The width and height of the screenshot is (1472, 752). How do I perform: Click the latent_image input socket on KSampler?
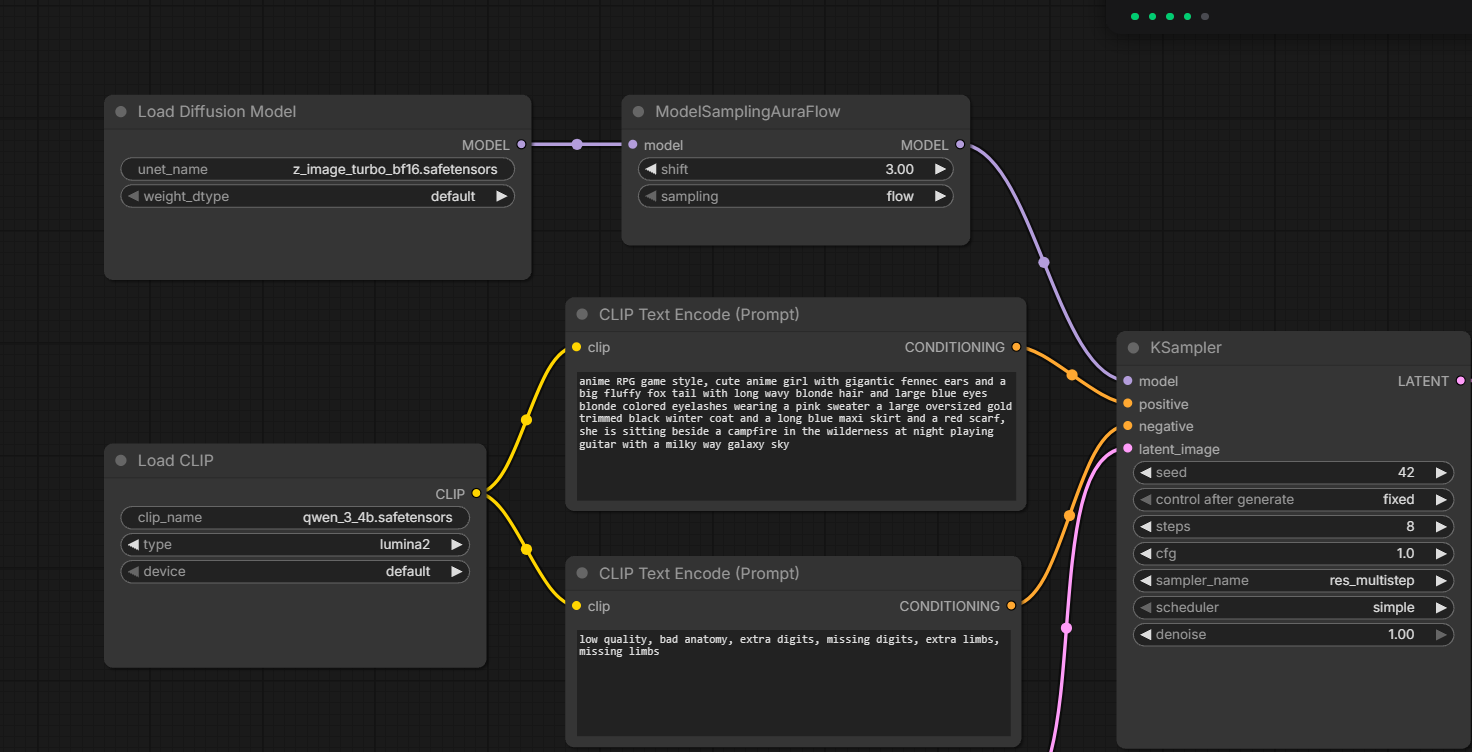pos(1128,449)
